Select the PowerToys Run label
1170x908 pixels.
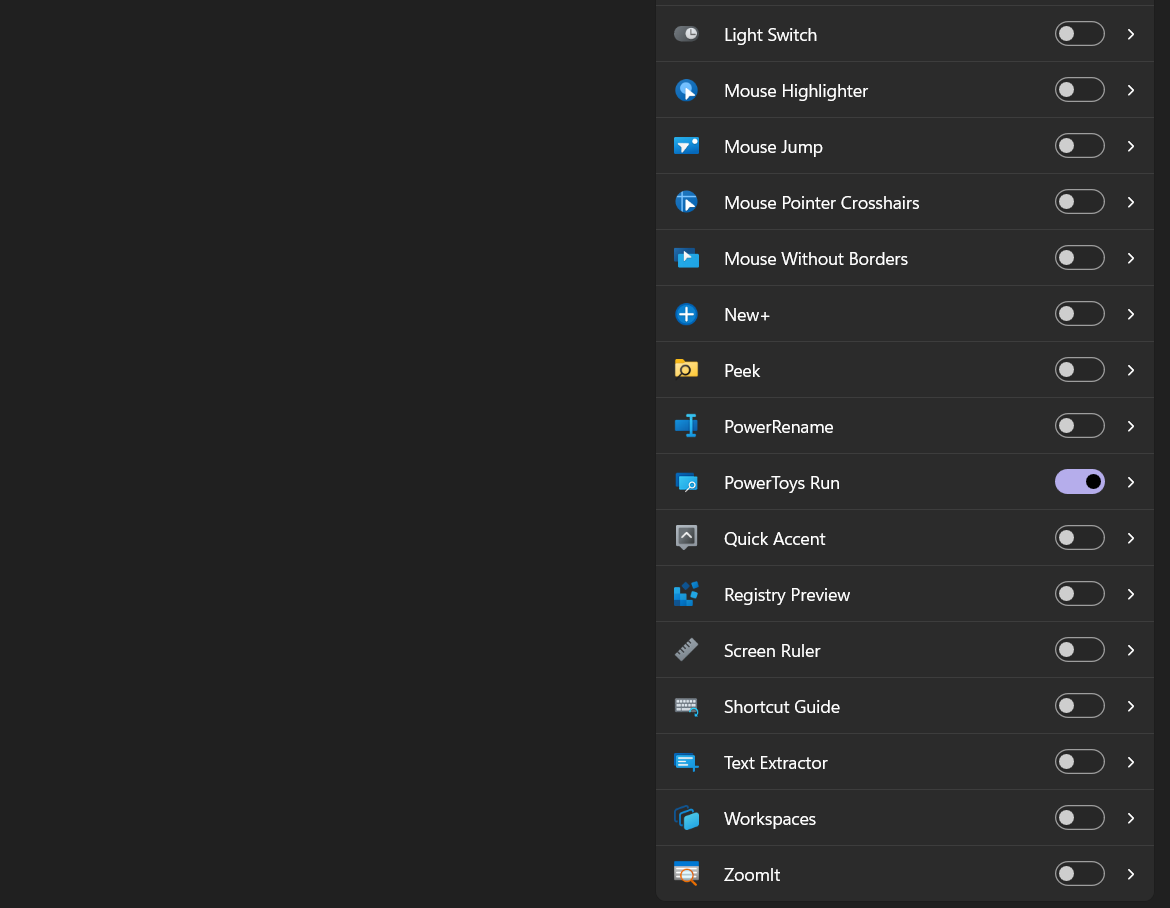click(x=781, y=483)
